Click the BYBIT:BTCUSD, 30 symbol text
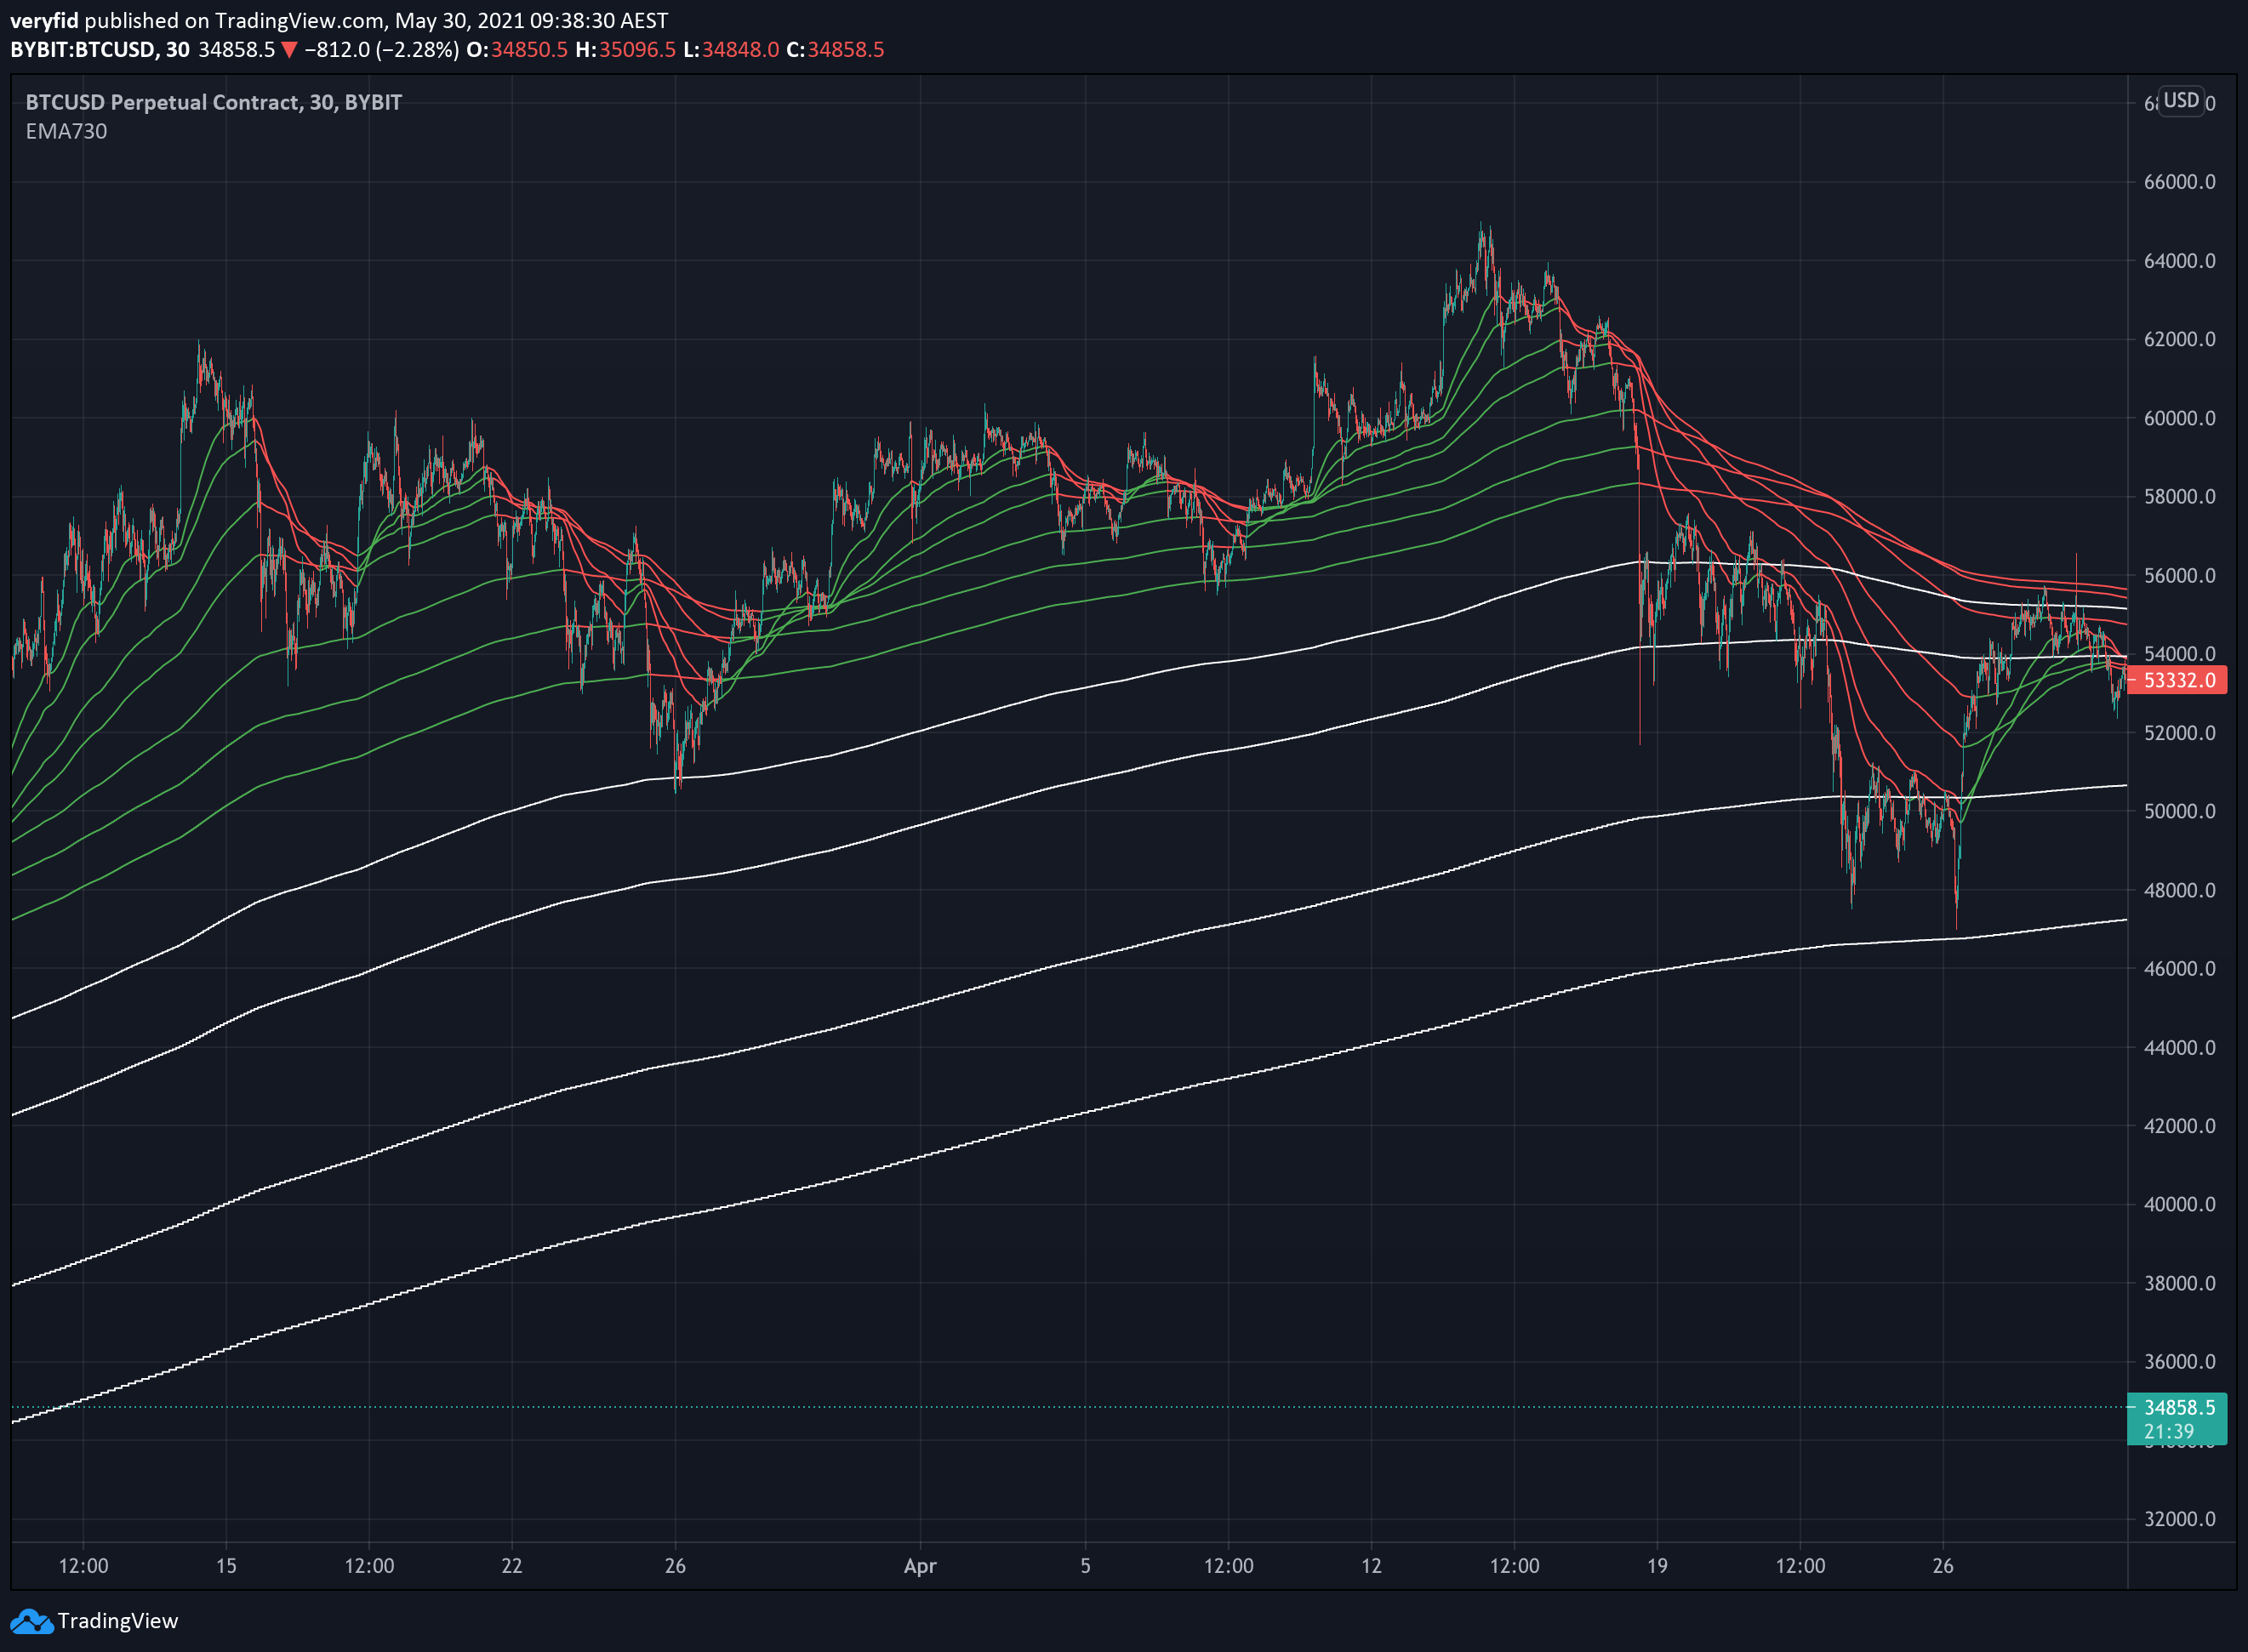Screen dimensions: 2248x1652 click(100, 50)
